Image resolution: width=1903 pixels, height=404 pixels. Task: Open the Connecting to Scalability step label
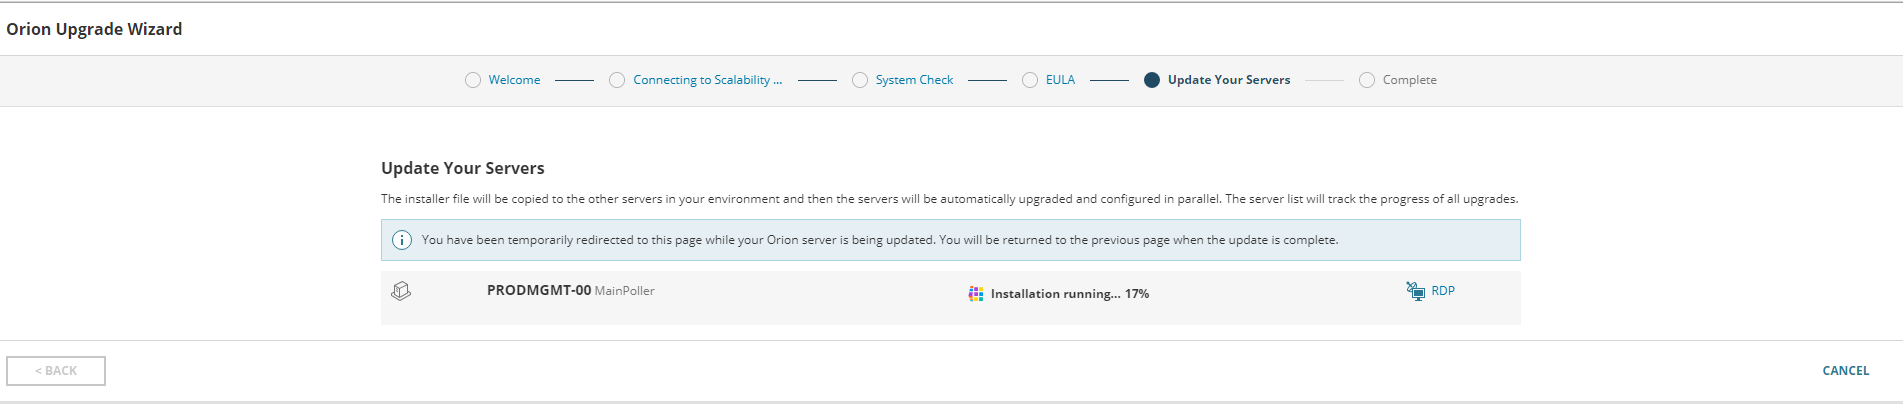coord(708,80)
